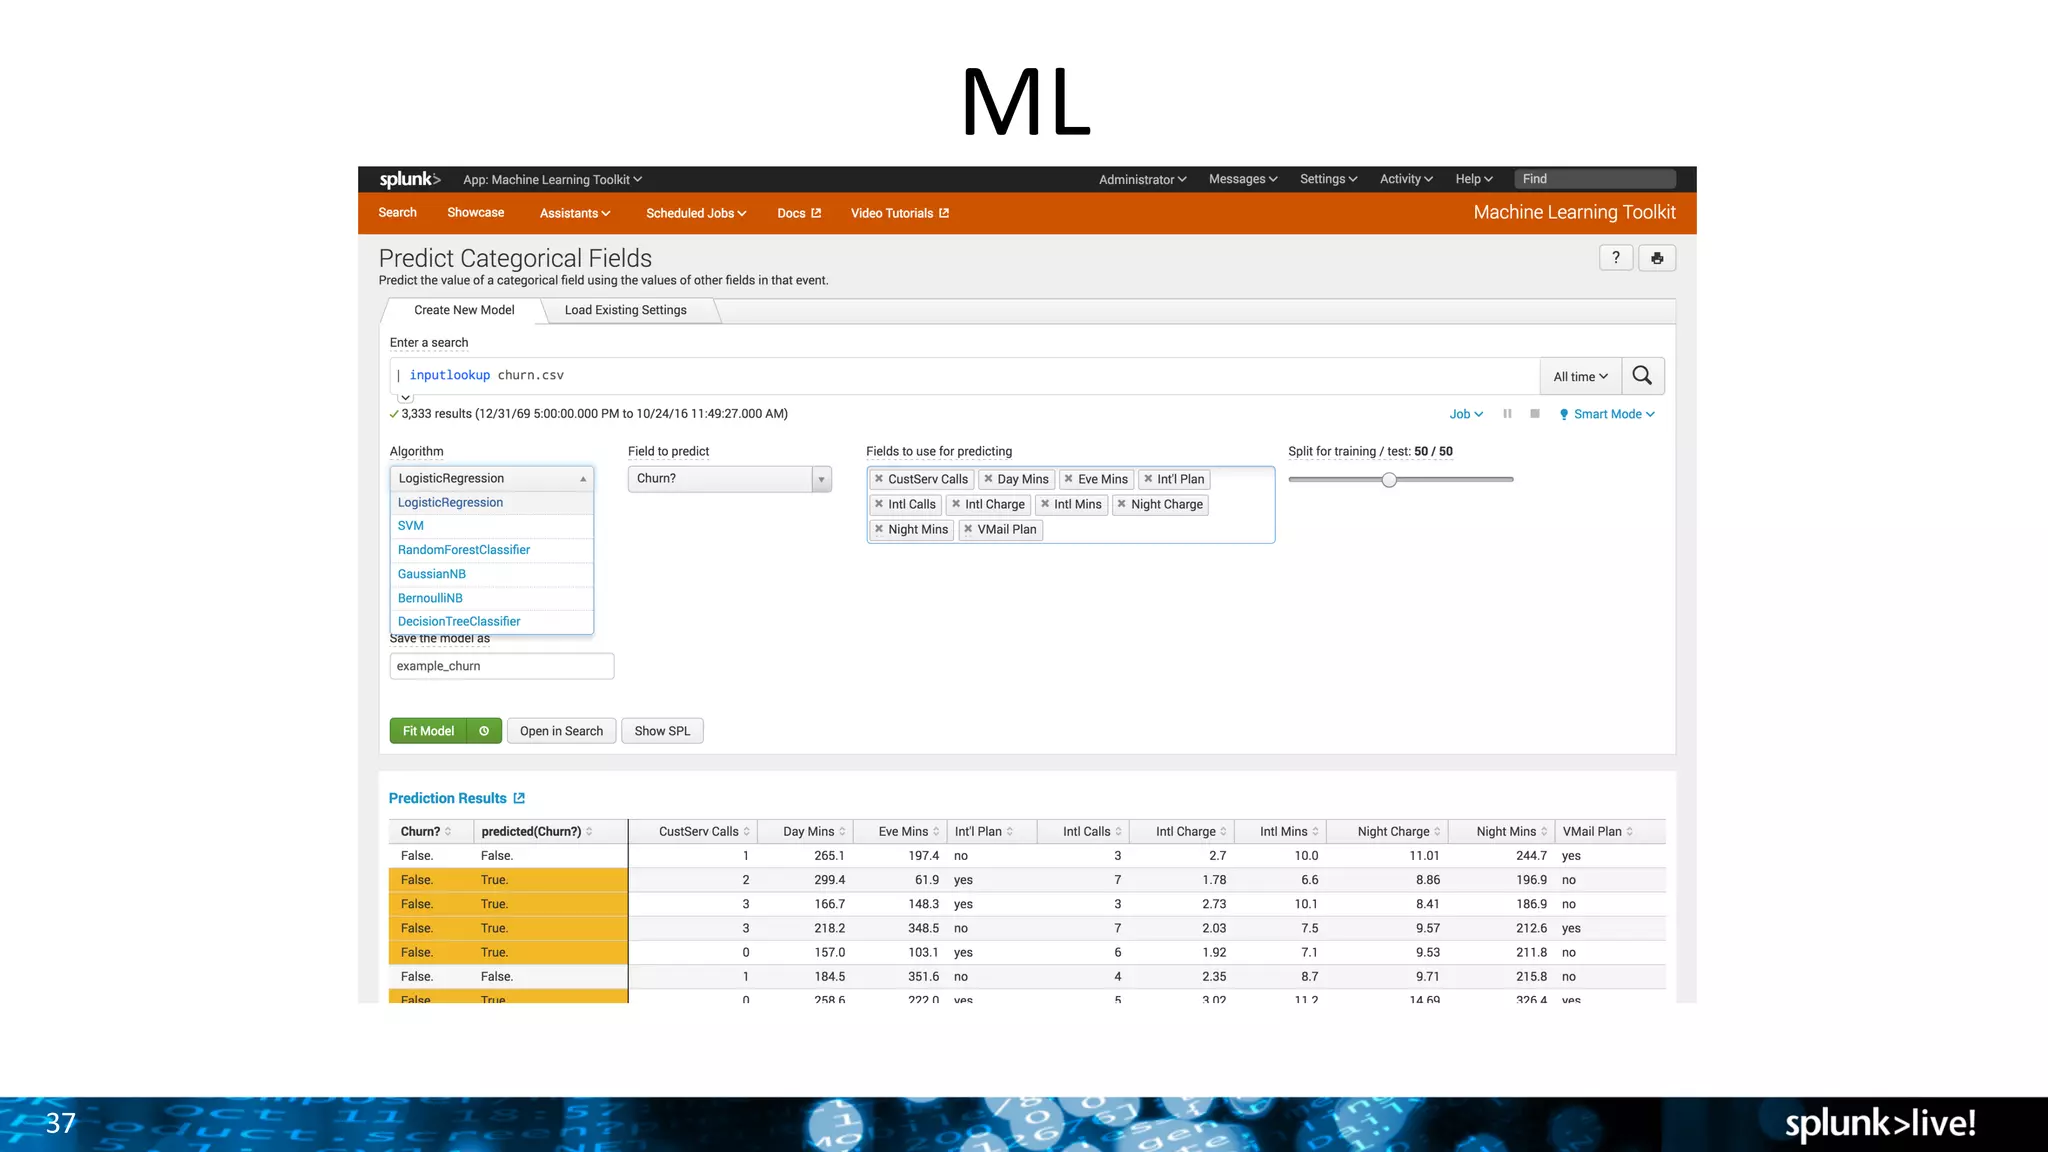Click the clock icon beside Fit Model

484,731
